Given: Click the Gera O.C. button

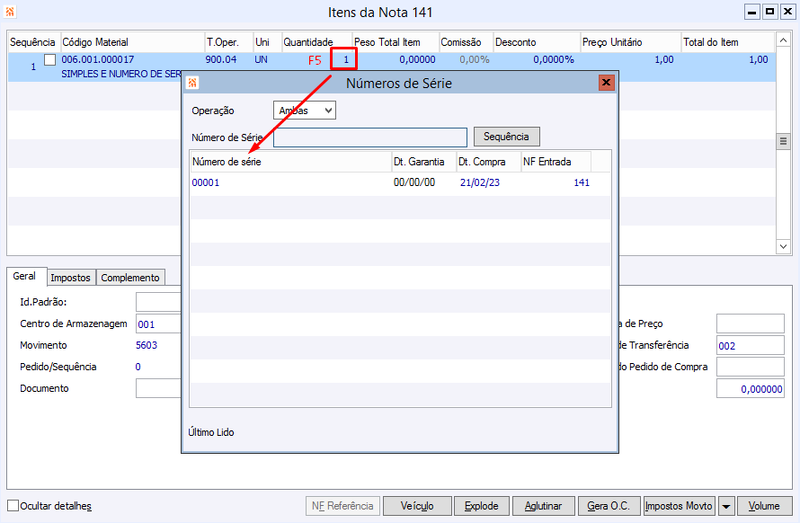Looking at the screenshot, I should [609, 506].
